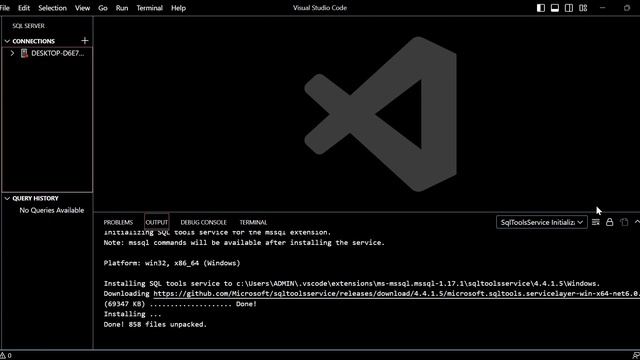640x360 pixels.
Task: Open the File menu
Action: click(x=4, y=8)
